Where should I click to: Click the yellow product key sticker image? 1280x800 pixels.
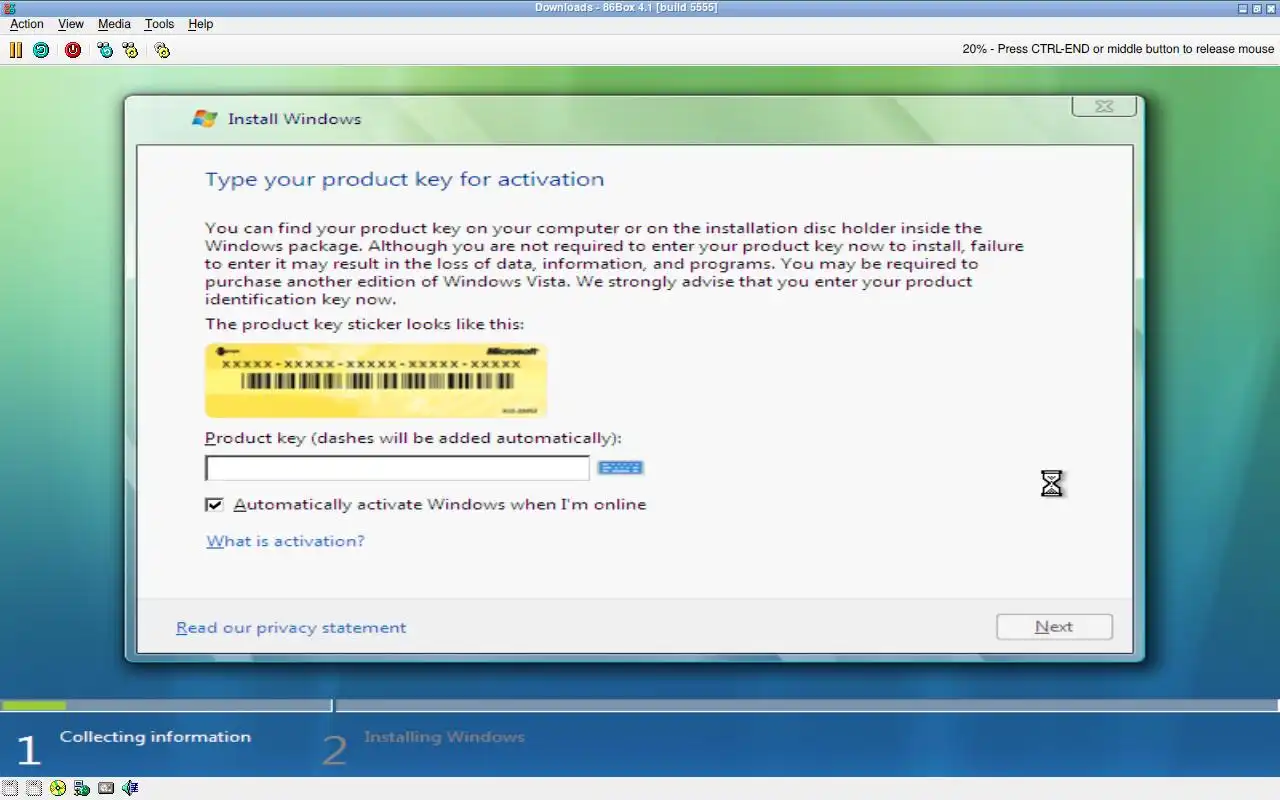point(376,380)
